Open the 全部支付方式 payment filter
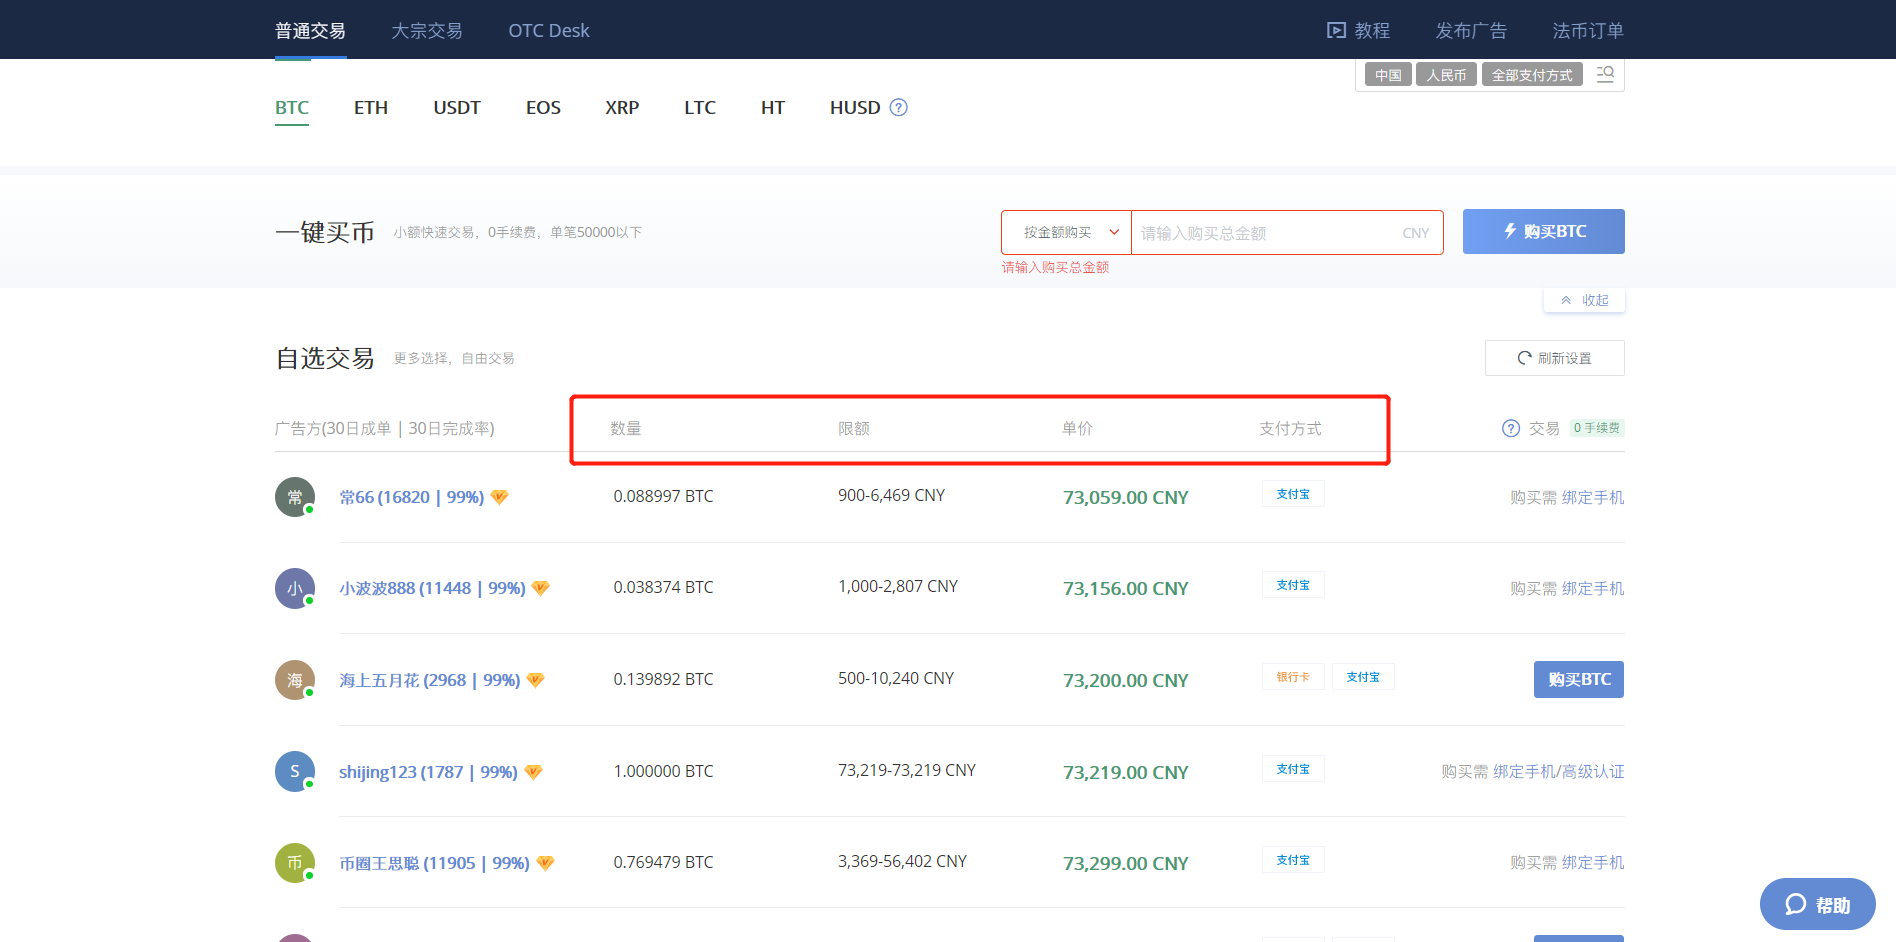The height and width of the screenshot is (942, 1896). (x=1531, y=75)
